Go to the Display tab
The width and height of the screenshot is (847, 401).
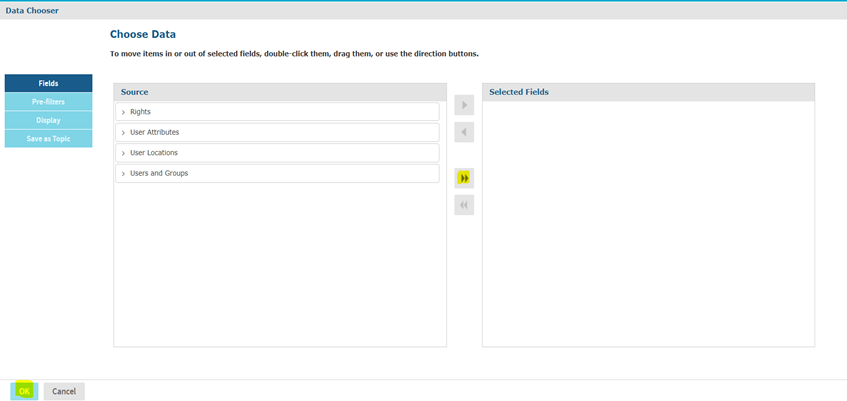pyautogui.click(x=48, y=120)
